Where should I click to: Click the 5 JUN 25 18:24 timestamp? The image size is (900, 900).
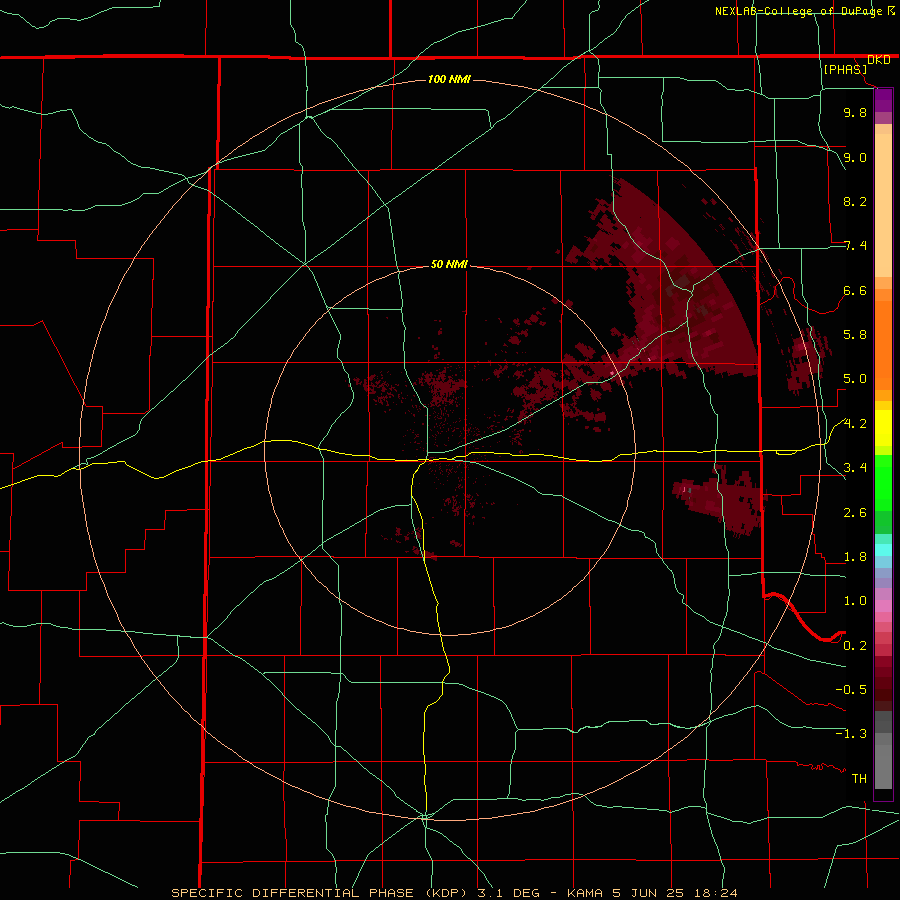tap(673, 893)
